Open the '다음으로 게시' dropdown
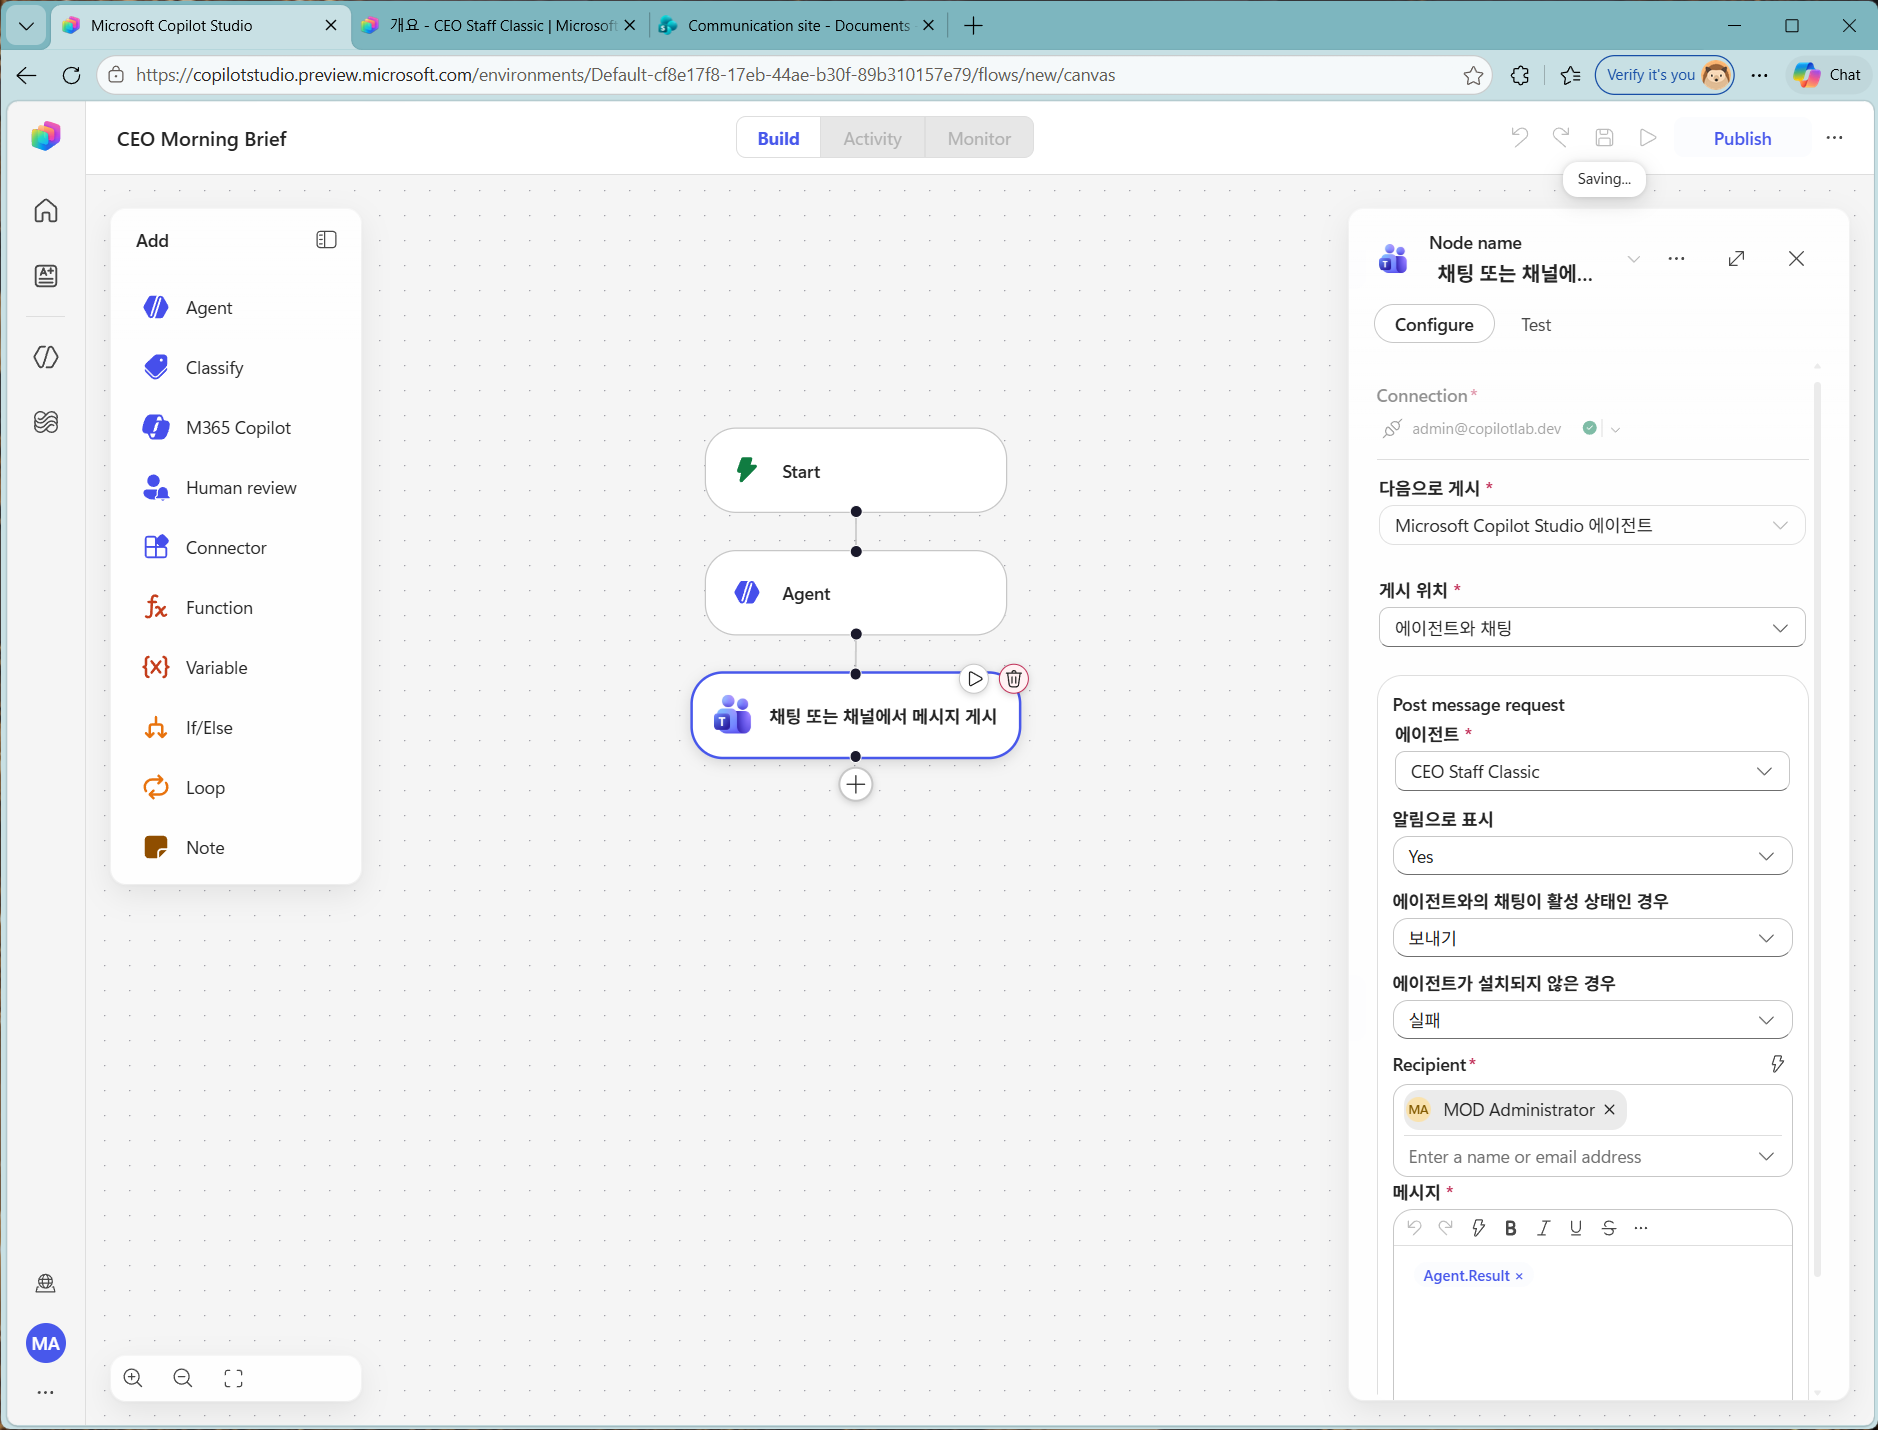Screen dimensions: 1878x1430 (x=1592, y=526)
